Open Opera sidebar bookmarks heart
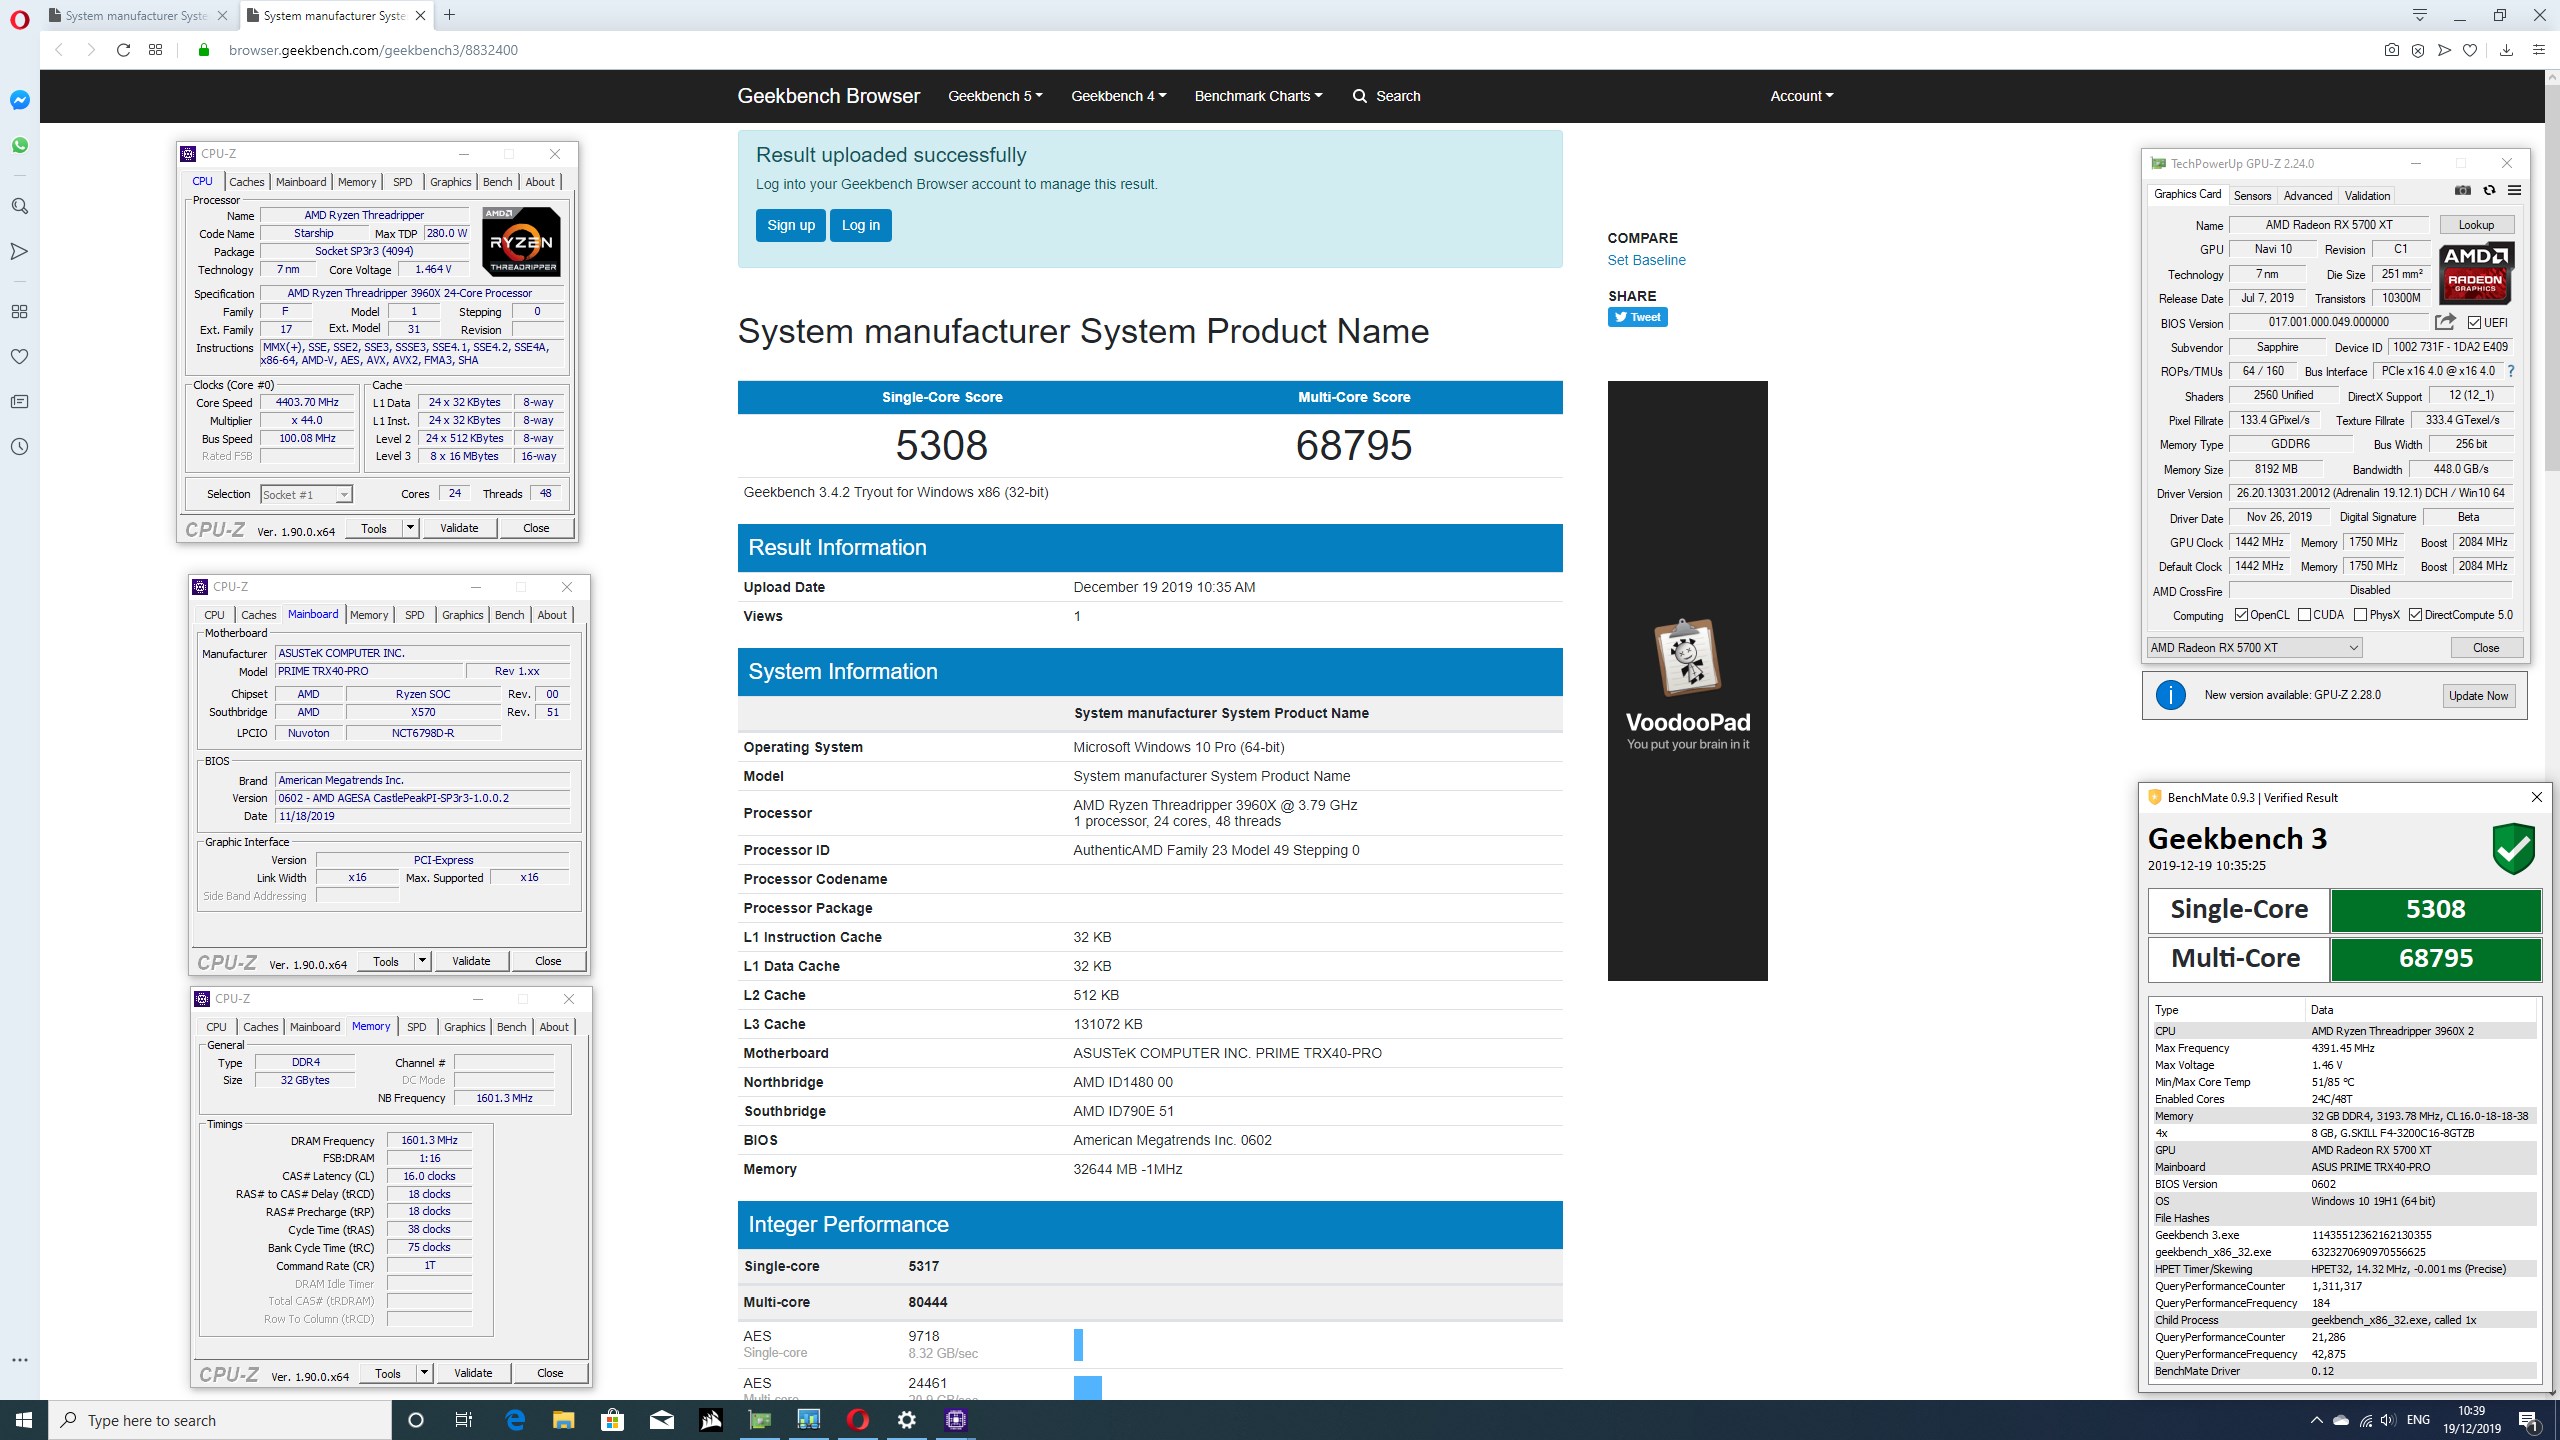Screen dimensions: 2560x1440 [19, 357]
